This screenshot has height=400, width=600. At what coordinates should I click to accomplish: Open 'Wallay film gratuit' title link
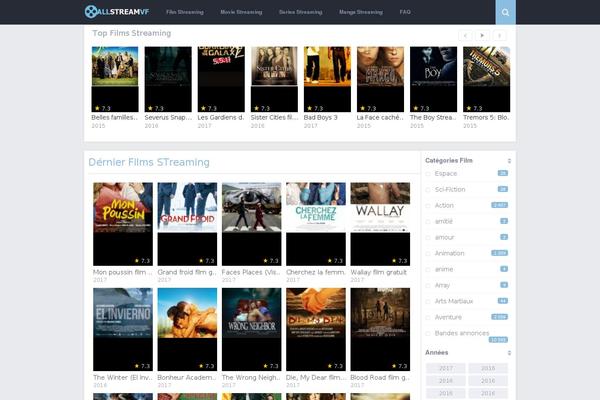(x=378, y=272)
